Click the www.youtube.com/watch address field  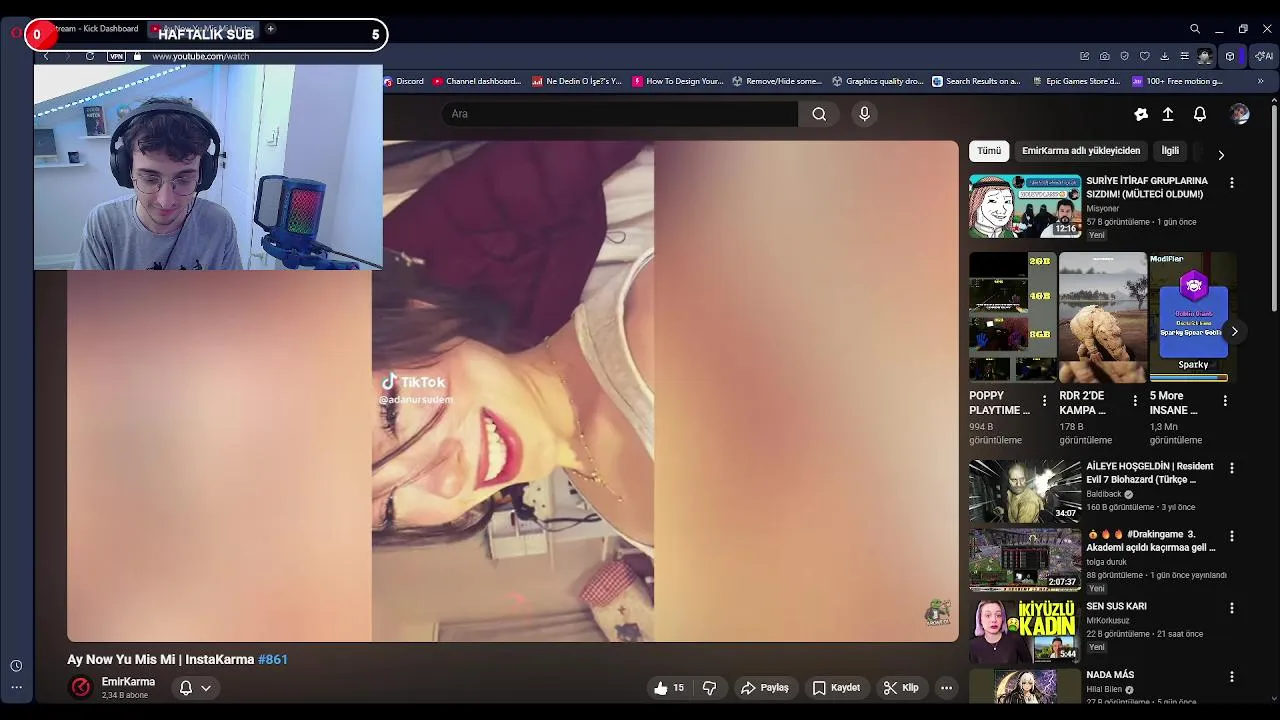pyautogui.click(x=200, y=57)
